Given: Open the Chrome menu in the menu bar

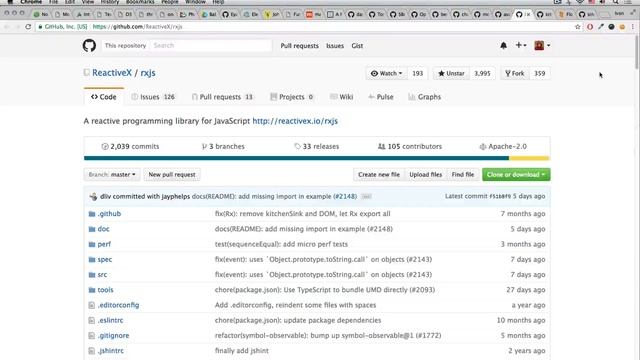Looking at the screenshot, I should point(31,2).
